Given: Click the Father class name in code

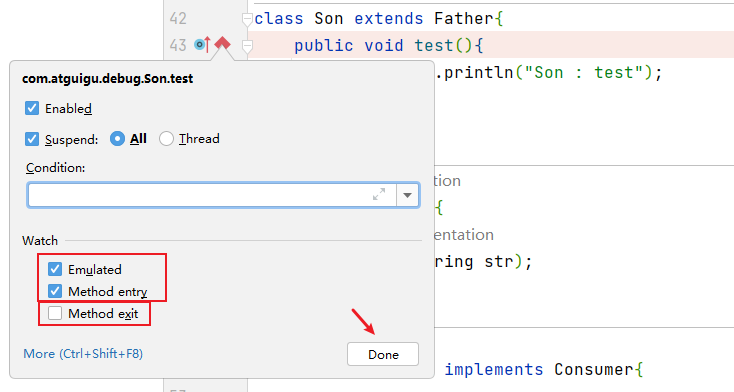Looking at the screenshot, I should pos(463,19).
